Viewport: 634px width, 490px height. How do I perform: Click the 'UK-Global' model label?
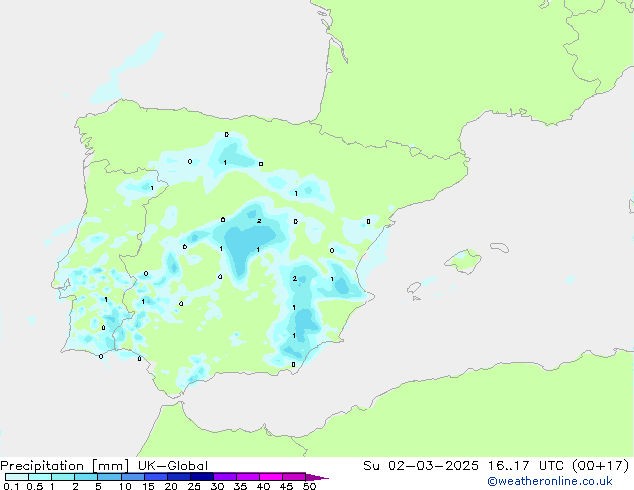pos(173,466)
